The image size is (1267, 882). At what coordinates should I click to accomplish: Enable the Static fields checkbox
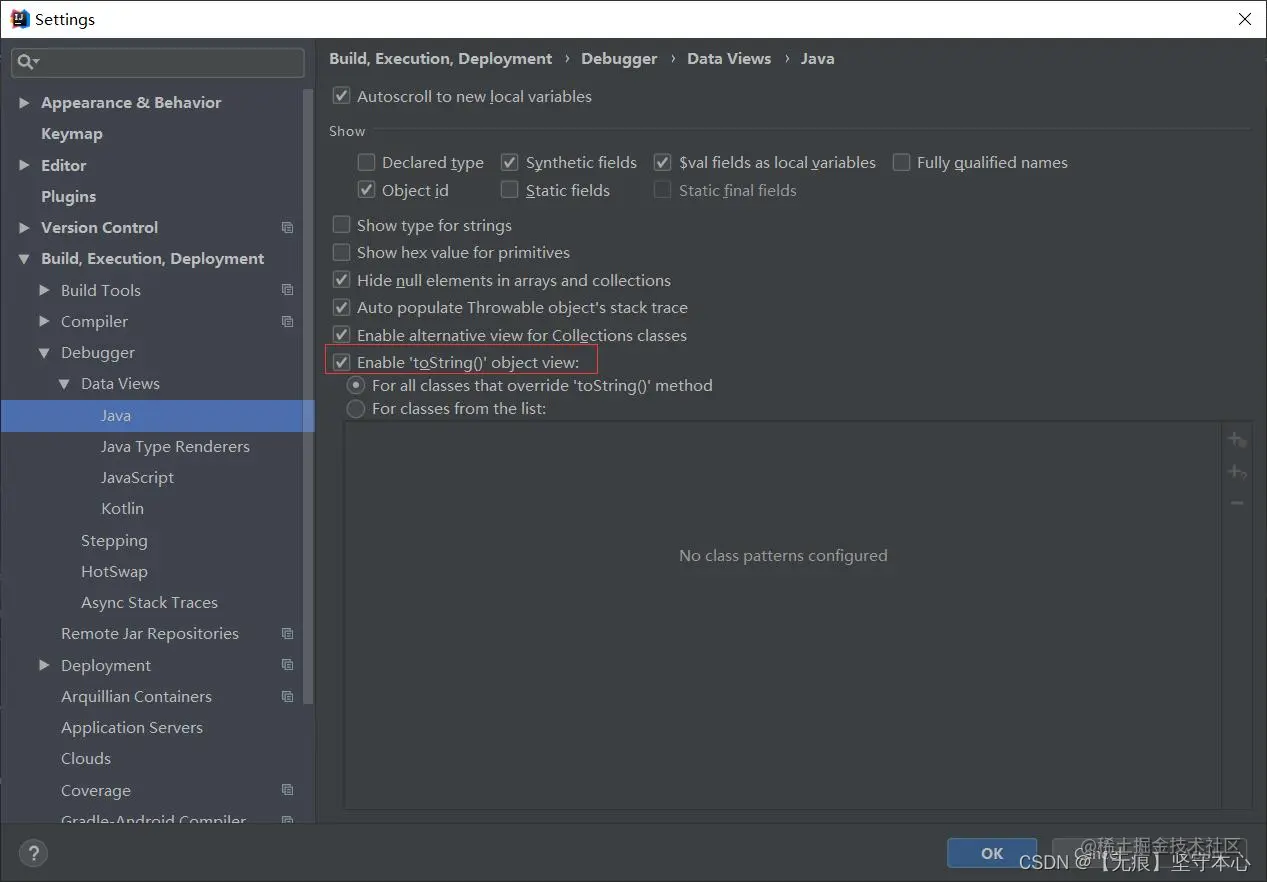510,190
